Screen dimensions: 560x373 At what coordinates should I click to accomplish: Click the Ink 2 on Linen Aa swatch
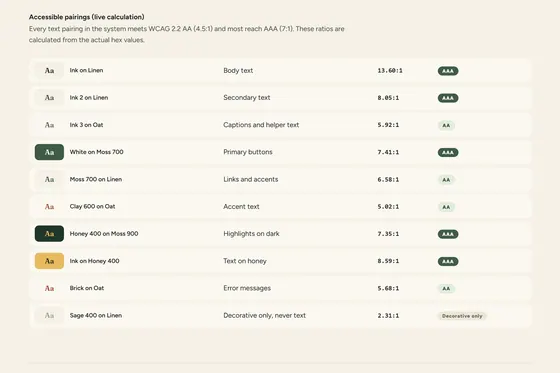[x=49, y=98]
